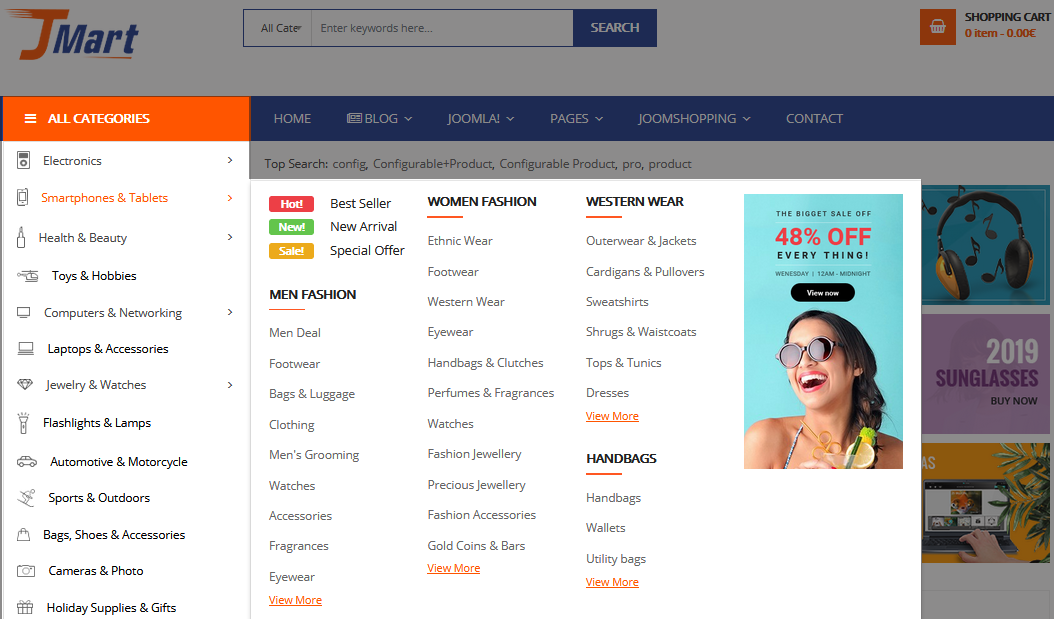The height and width of the screenshot is (619, 1054).
Task: Select Cameras & Photo category
Action: [x=95, y=571]
